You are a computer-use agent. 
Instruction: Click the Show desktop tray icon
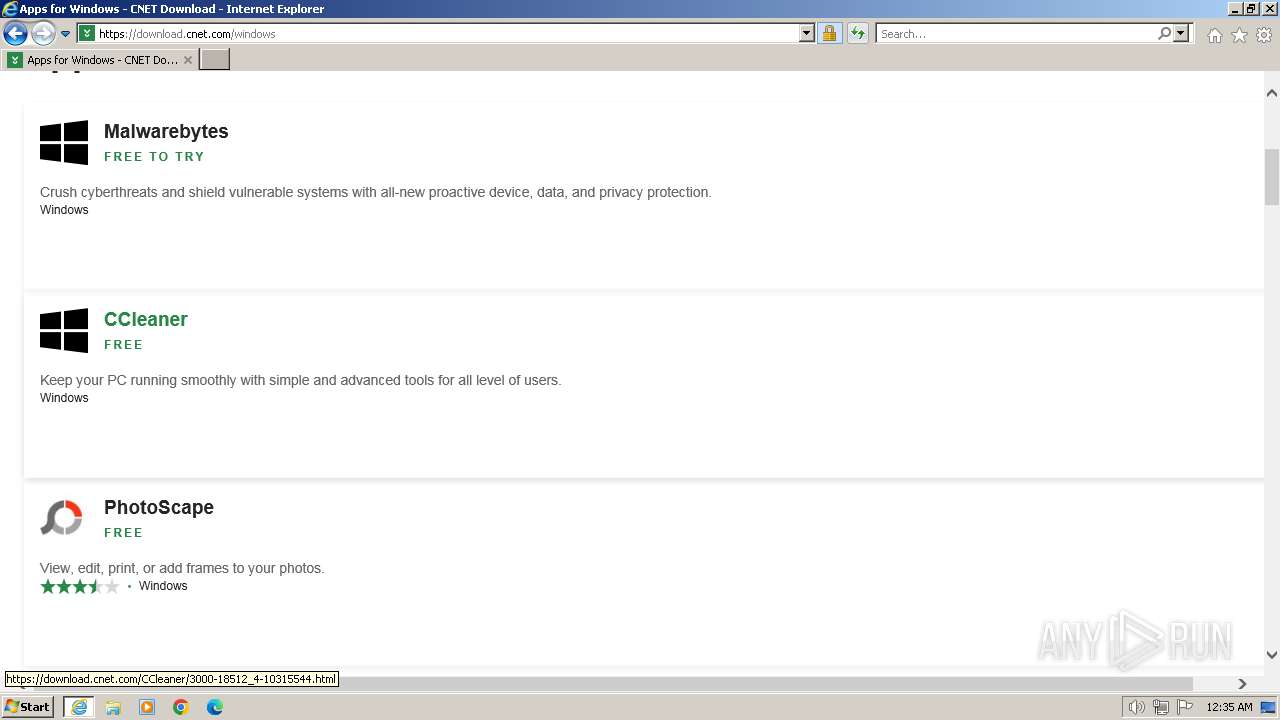(x=1268, y=707)
